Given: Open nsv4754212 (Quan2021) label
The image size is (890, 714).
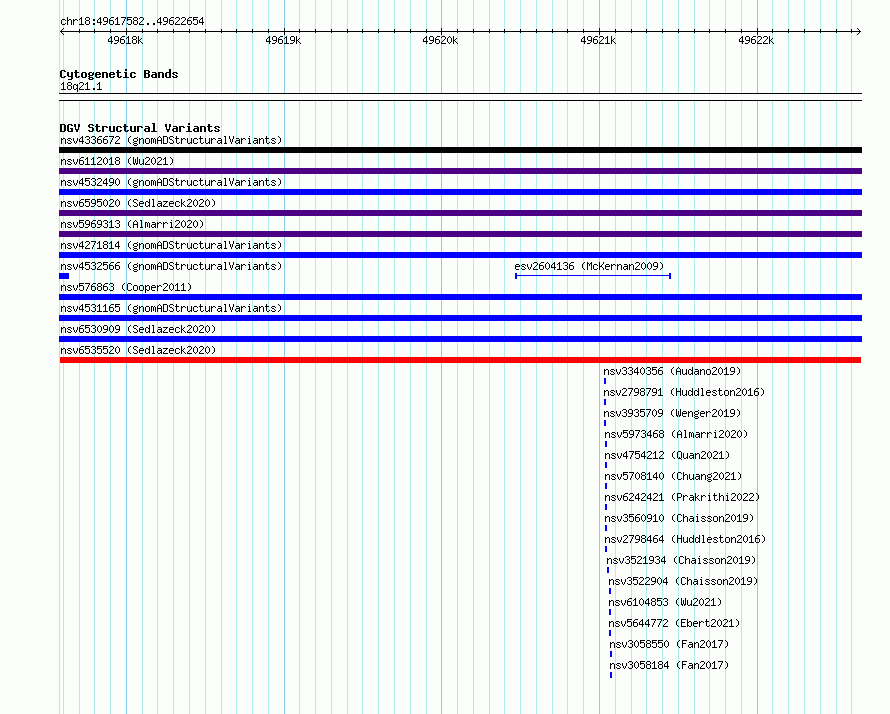Looking at the screenshot, I should pyautogui.click(x=667, y=455).
